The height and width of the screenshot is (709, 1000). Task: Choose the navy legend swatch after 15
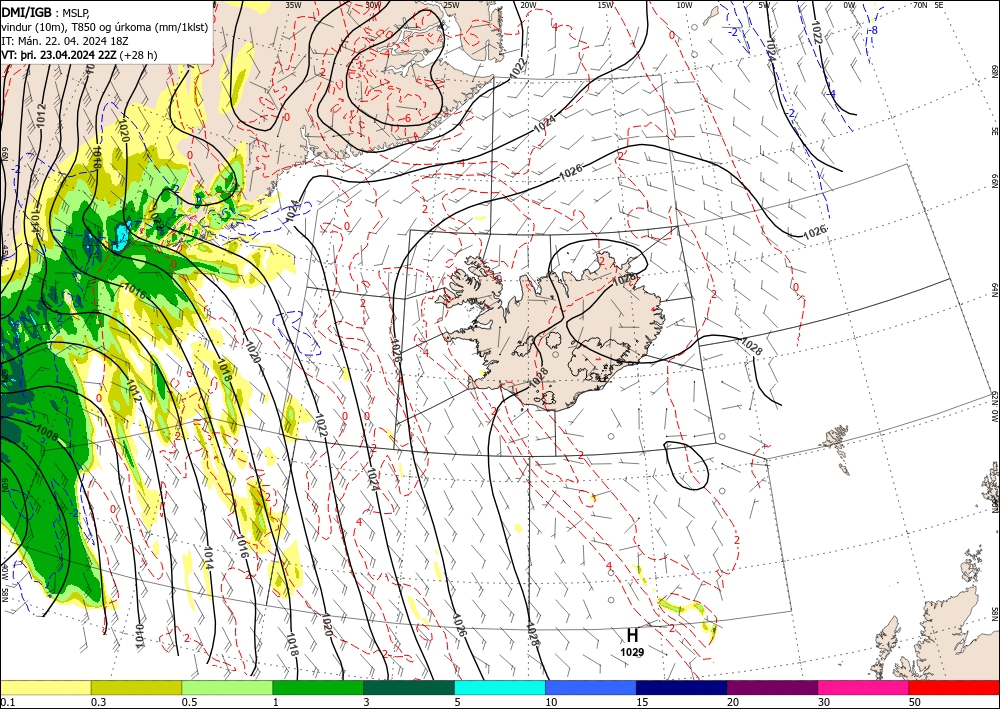[682, 687]
